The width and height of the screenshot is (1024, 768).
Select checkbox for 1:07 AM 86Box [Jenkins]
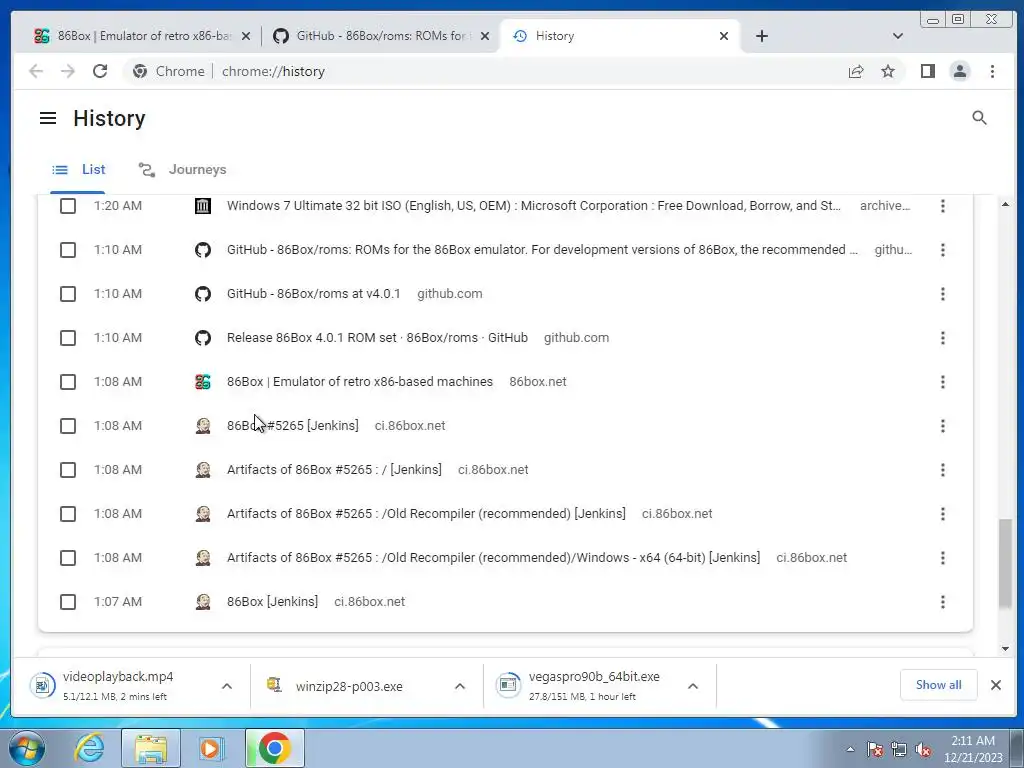pos(68,602)
